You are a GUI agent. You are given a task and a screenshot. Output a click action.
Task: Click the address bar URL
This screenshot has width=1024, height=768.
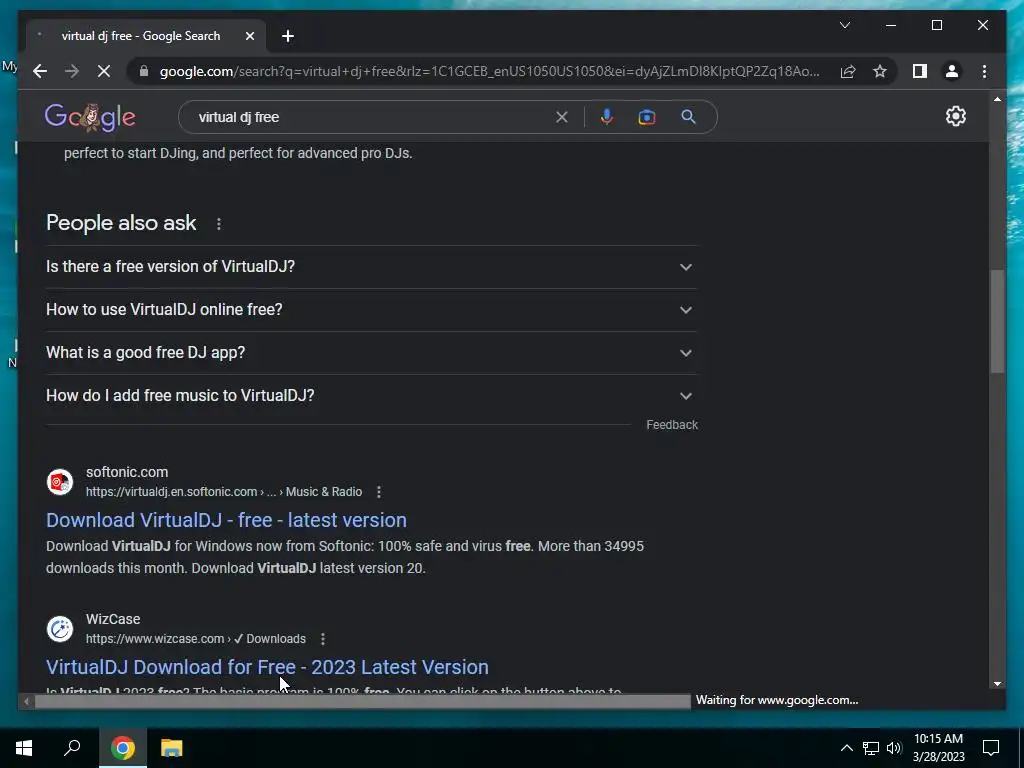(490, 71)
